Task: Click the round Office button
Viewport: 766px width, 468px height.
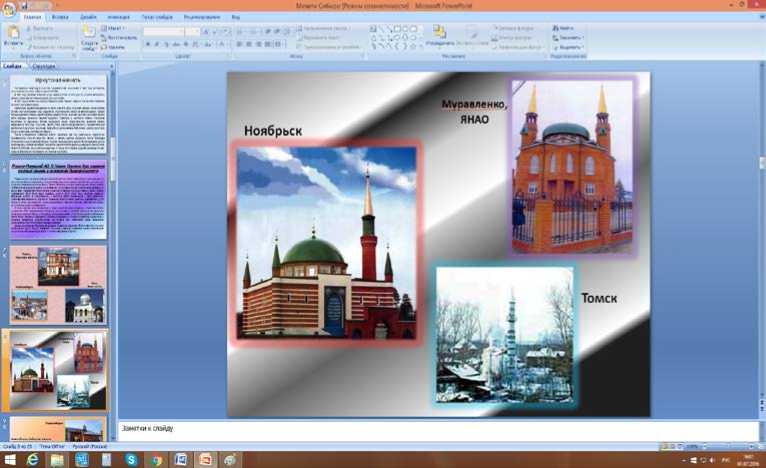Action: [x=11, y=10]
